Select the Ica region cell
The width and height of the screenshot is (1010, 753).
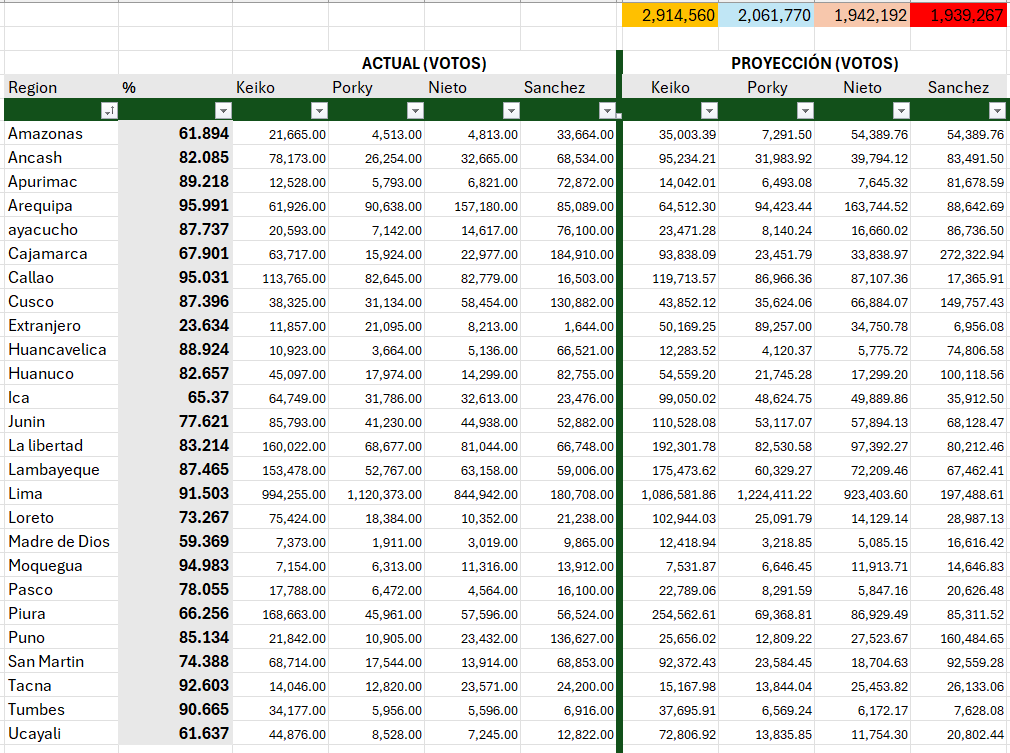coord(61,397)
